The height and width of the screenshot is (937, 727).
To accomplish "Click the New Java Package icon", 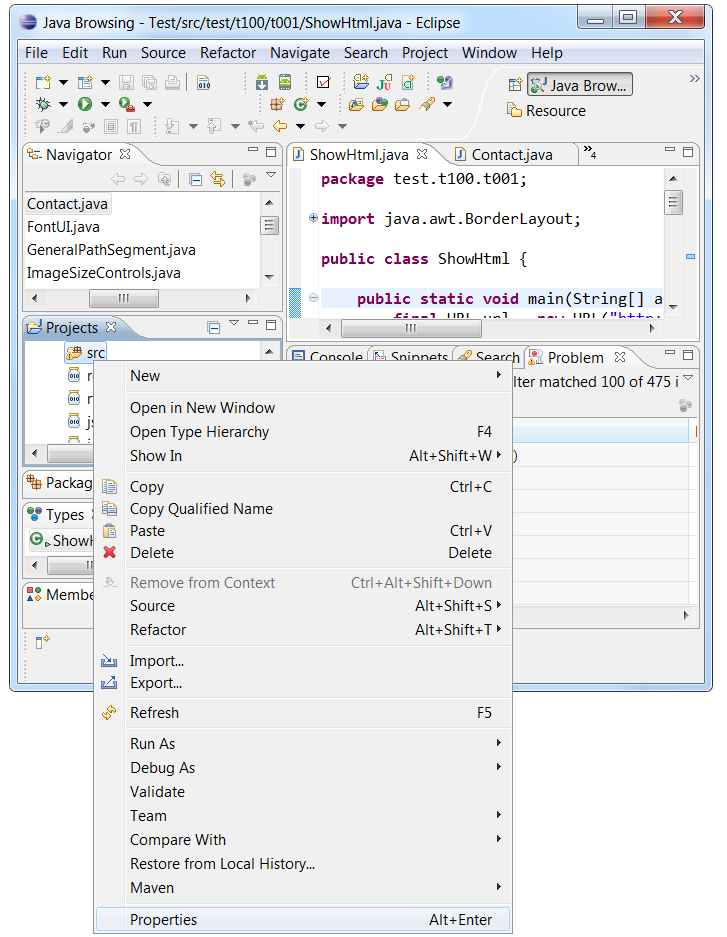I will click(x=277, y=105).
